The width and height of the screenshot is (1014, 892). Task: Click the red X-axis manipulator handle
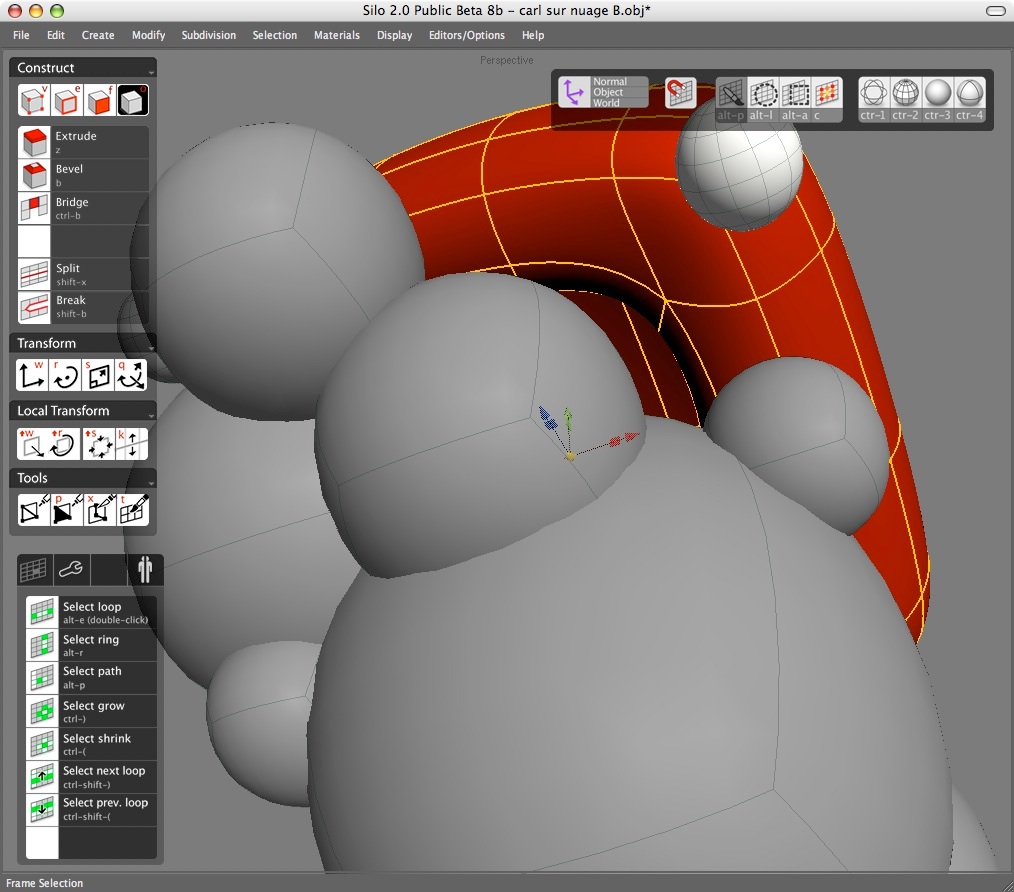[x=623, y=438]
